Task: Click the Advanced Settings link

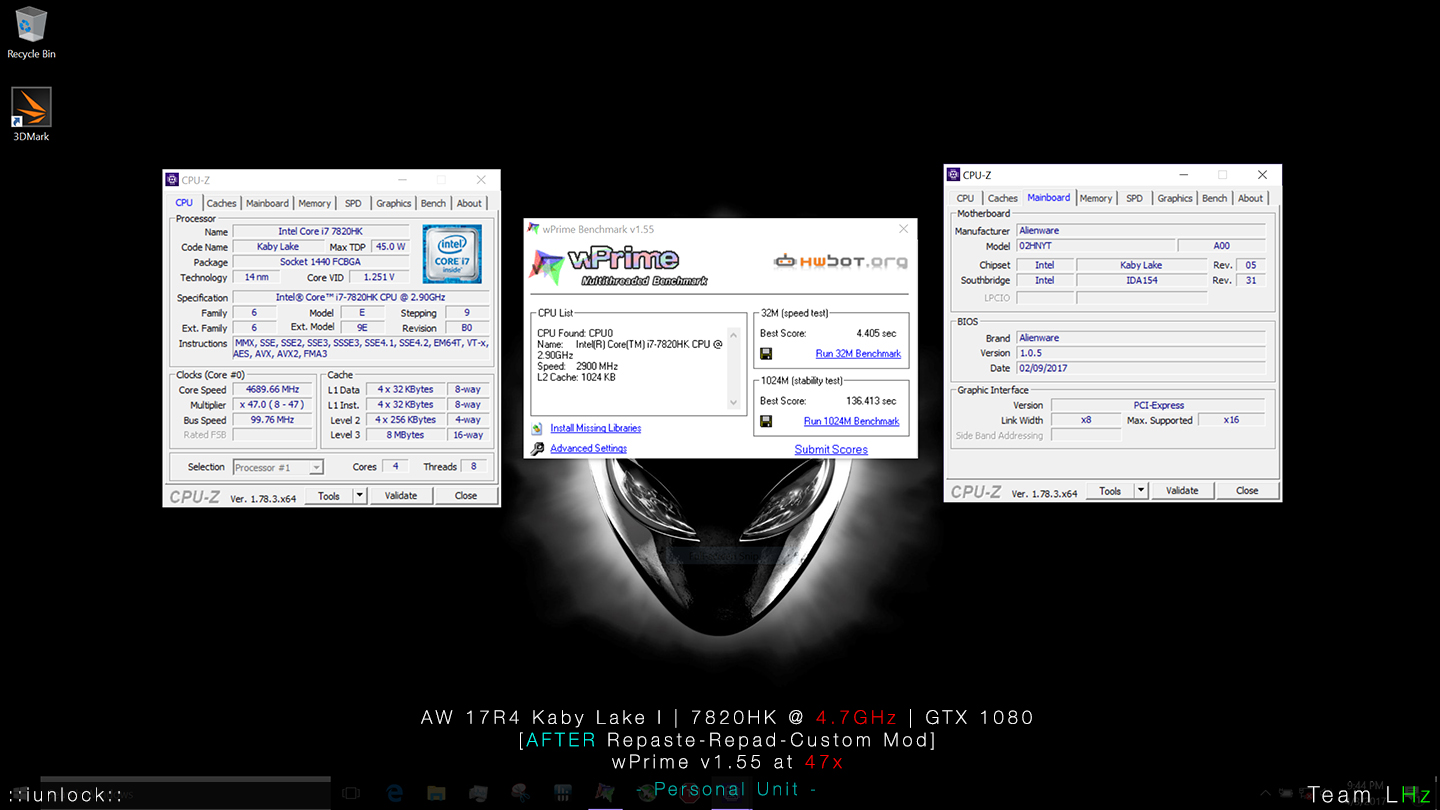Action: [588, 449]
